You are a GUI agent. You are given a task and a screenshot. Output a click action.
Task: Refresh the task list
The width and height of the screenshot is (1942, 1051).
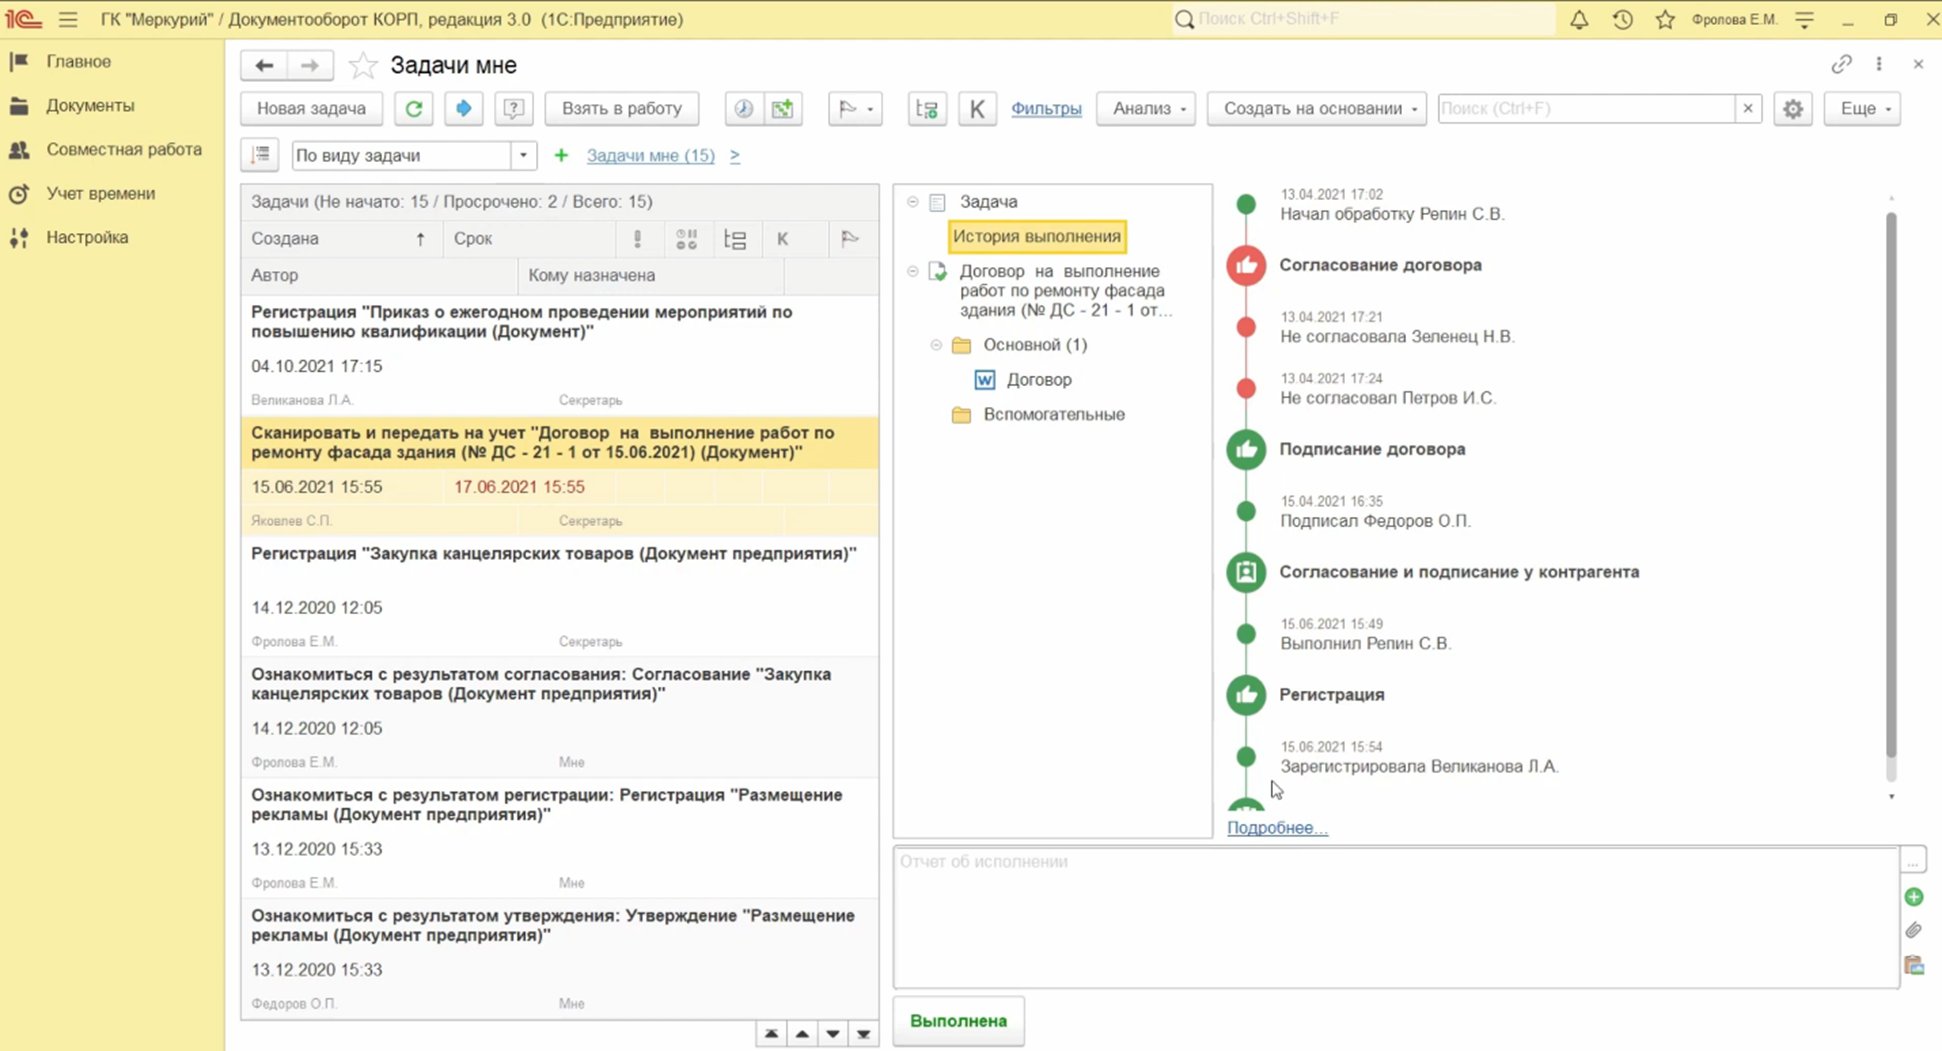413,108
